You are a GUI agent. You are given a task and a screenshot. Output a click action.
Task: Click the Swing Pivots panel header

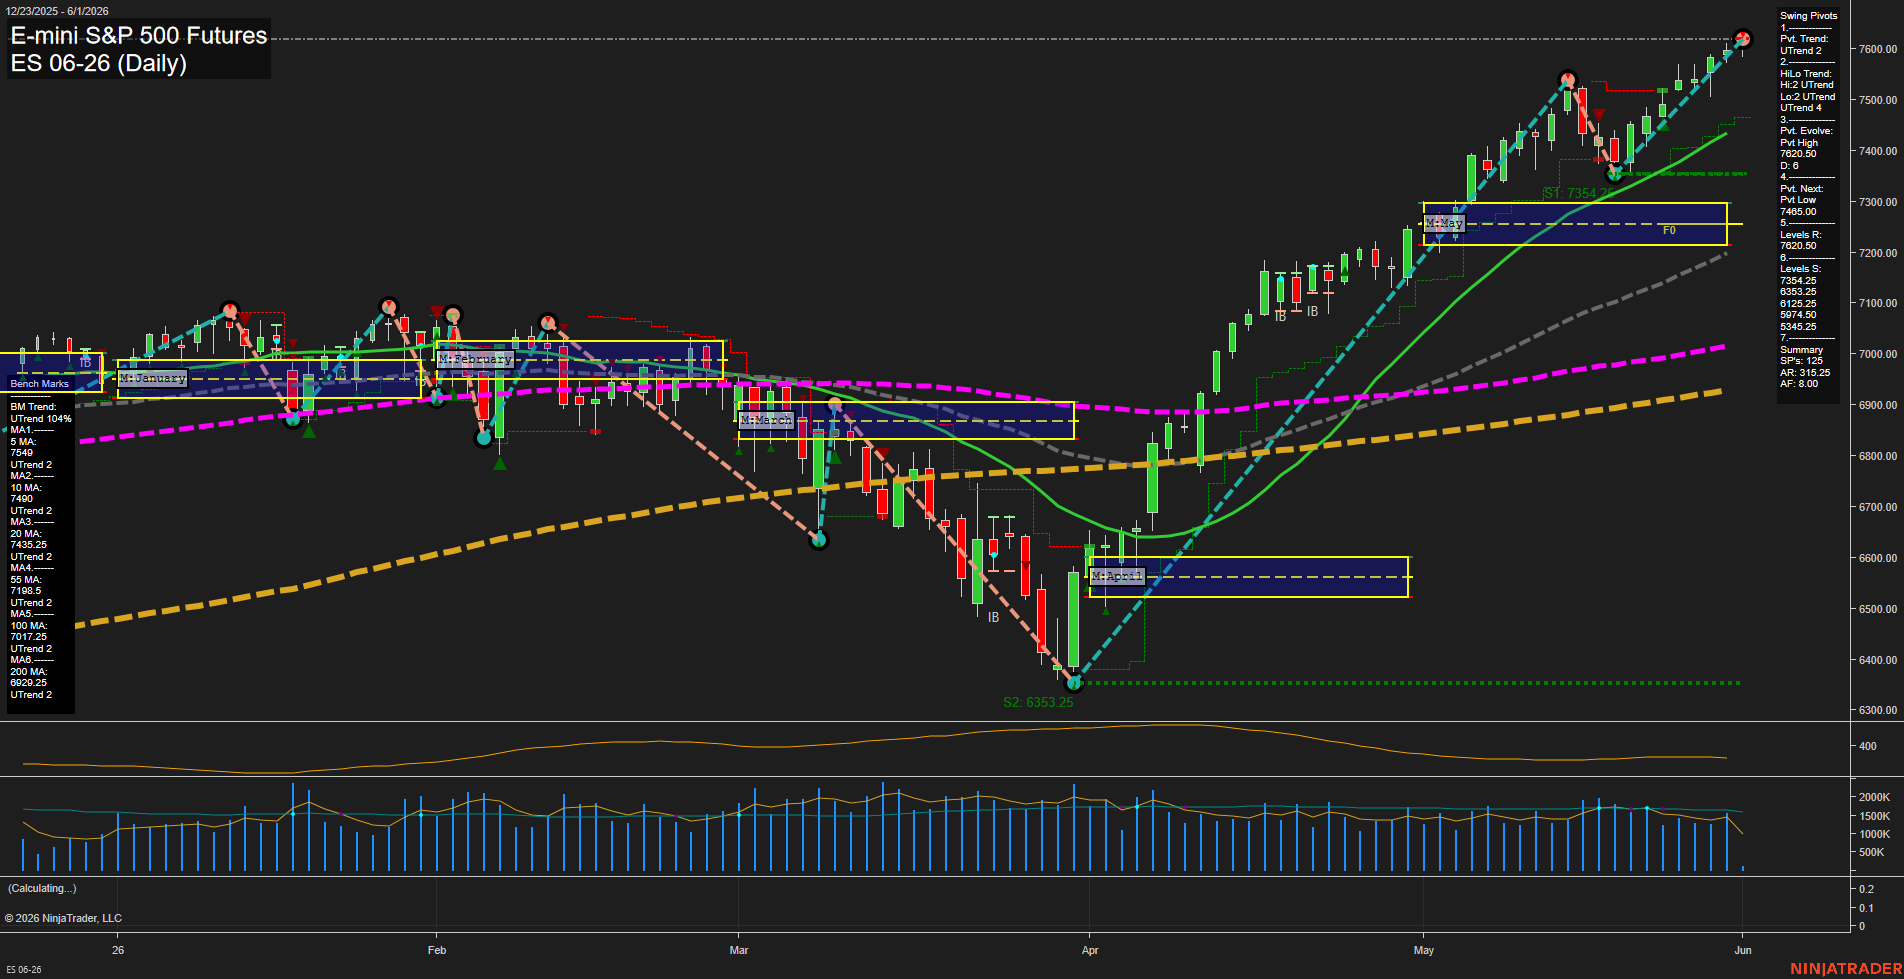[1809, 16]
